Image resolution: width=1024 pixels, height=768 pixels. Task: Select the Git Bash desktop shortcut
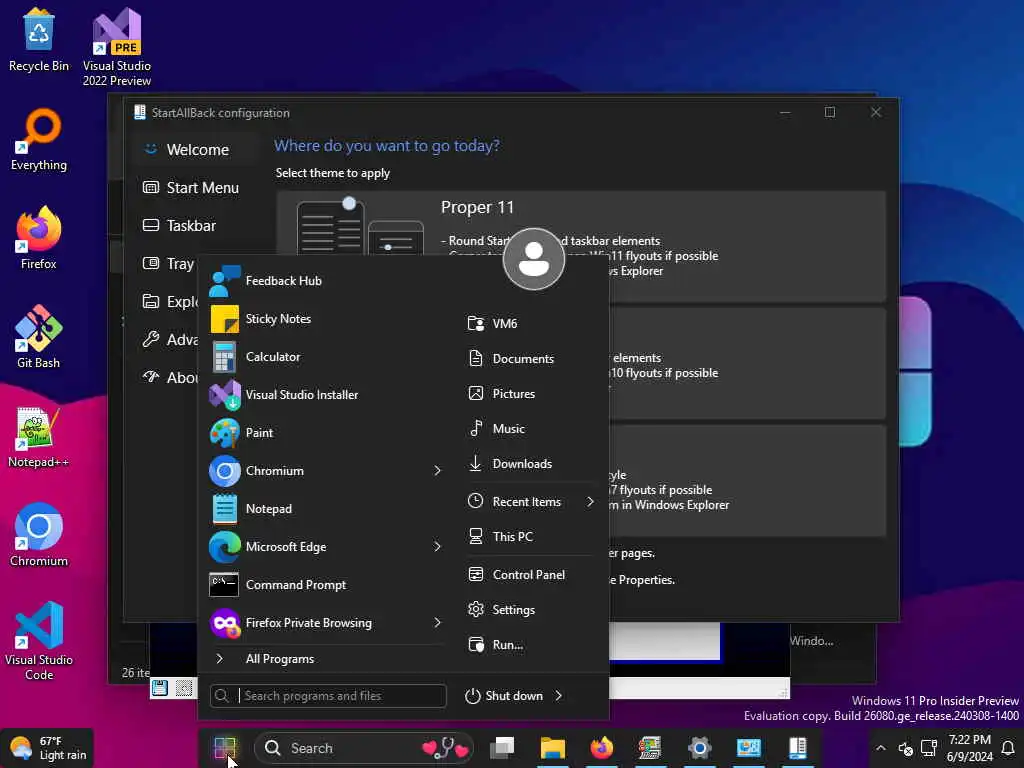click(x=39, y=337)
